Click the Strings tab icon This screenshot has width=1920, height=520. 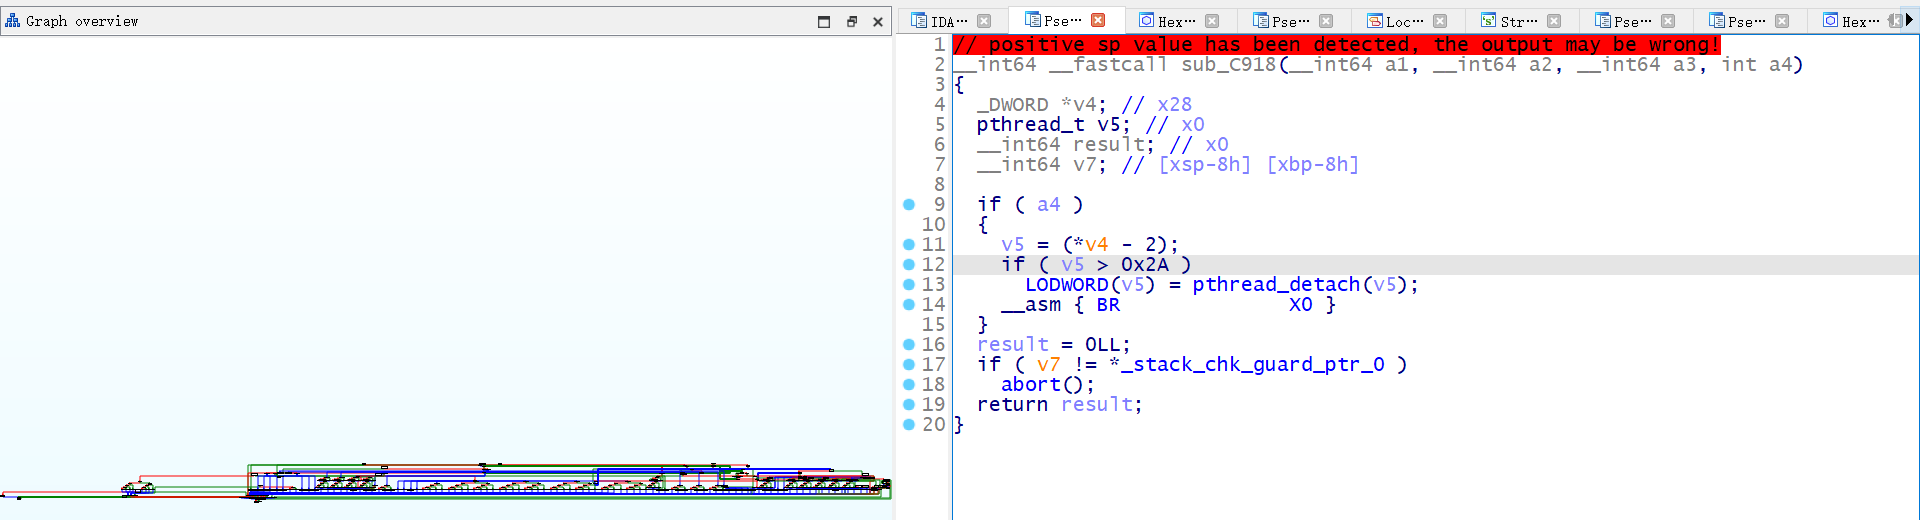[x=1488, y=21]
